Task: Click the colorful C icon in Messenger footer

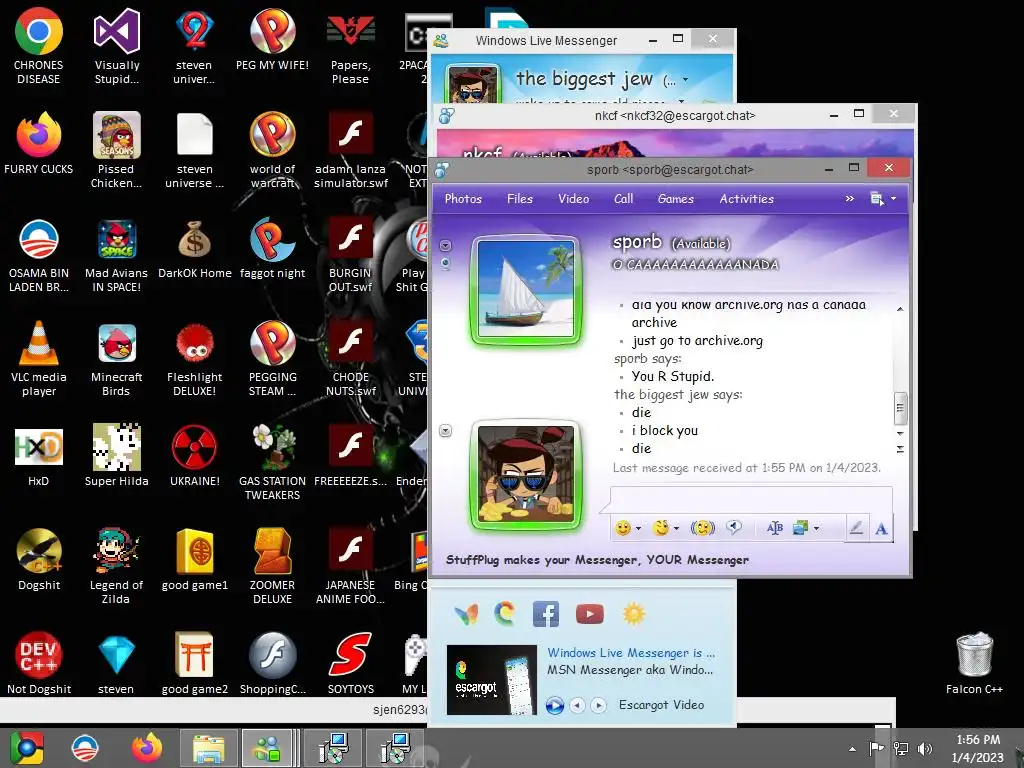Action: (504, 614)
